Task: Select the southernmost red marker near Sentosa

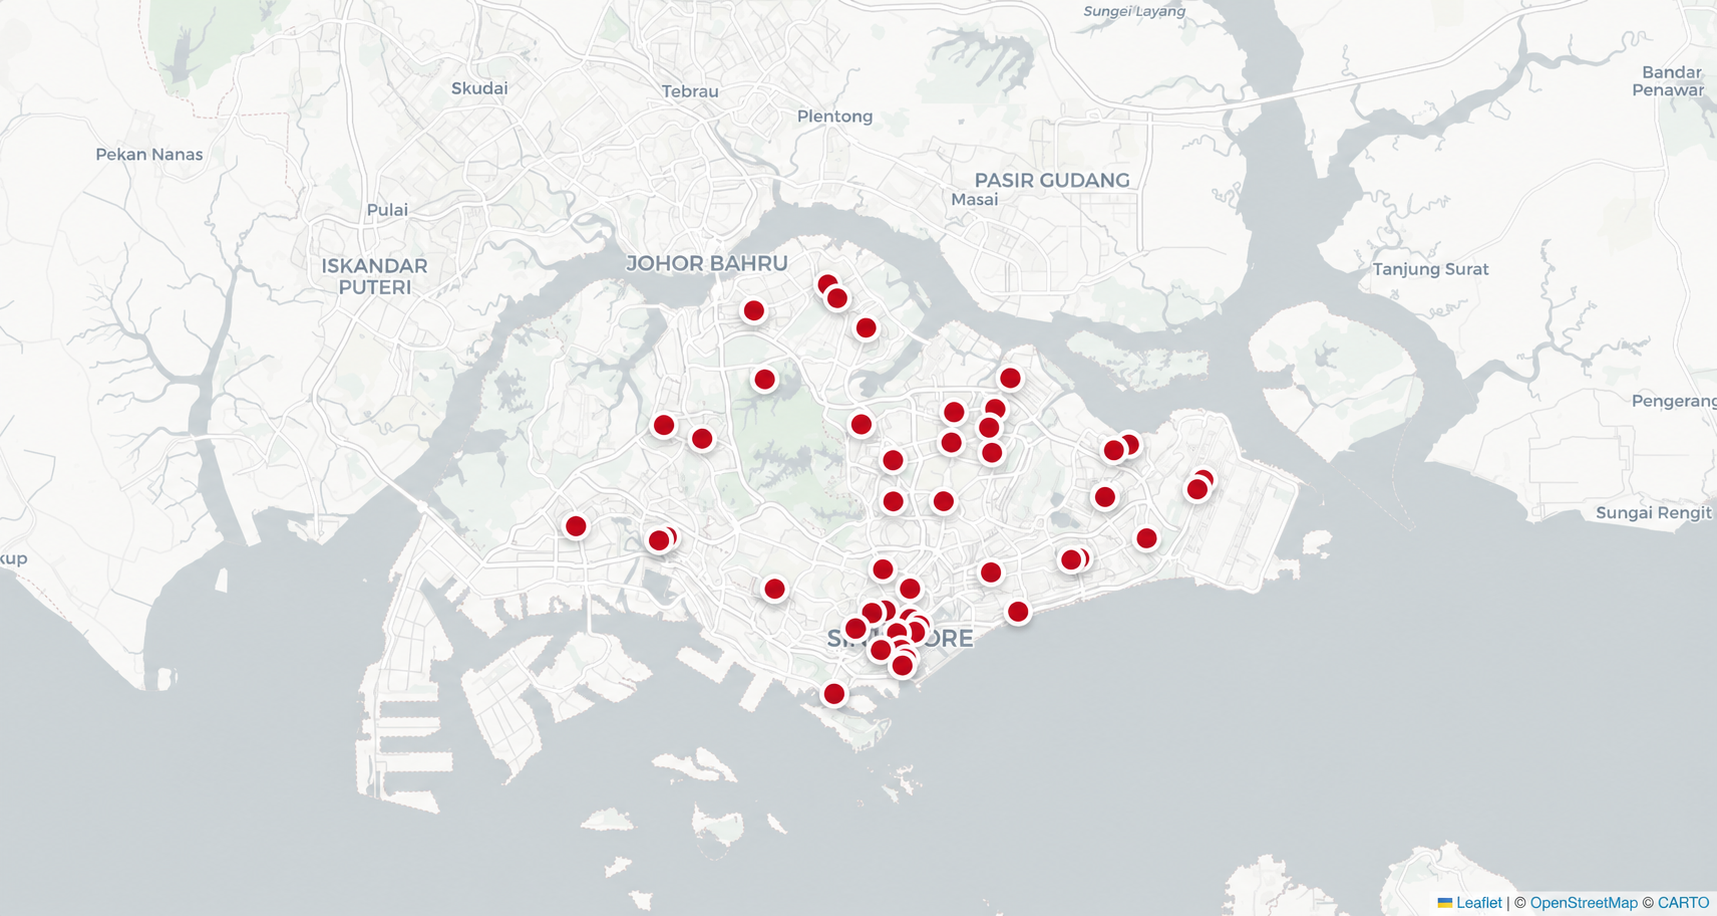Action: pyautogui.click(x=834, y=694)
